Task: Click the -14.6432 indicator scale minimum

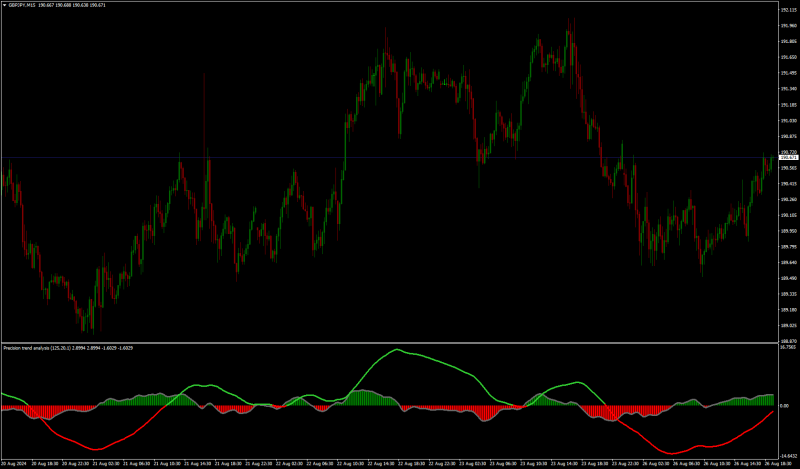Action: [x=789, y=456]
